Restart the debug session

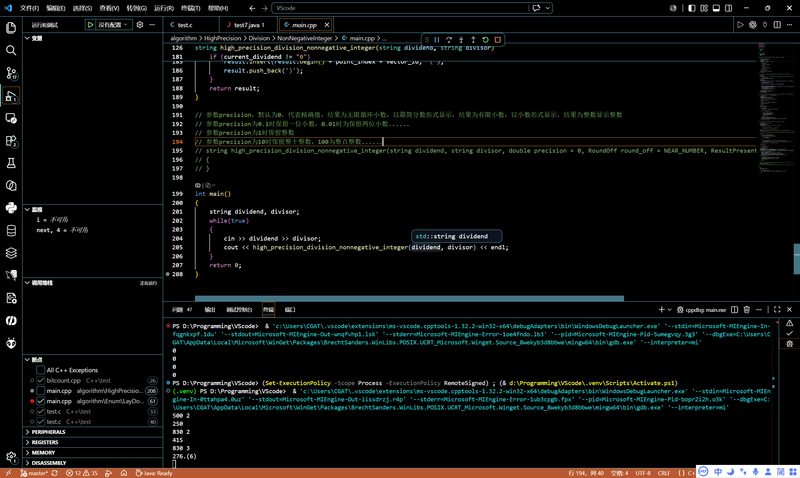point(486,39)
